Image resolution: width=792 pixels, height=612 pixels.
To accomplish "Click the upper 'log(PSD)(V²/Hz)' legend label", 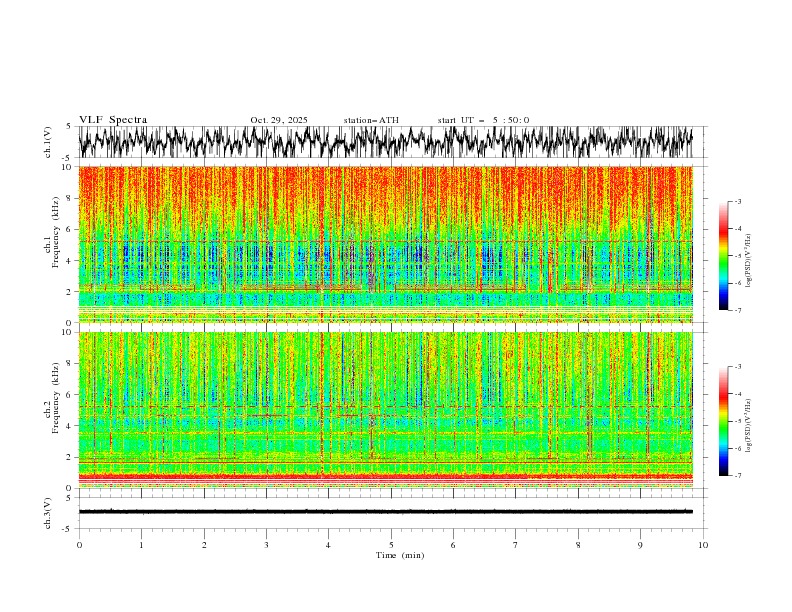I will point(749,261).
